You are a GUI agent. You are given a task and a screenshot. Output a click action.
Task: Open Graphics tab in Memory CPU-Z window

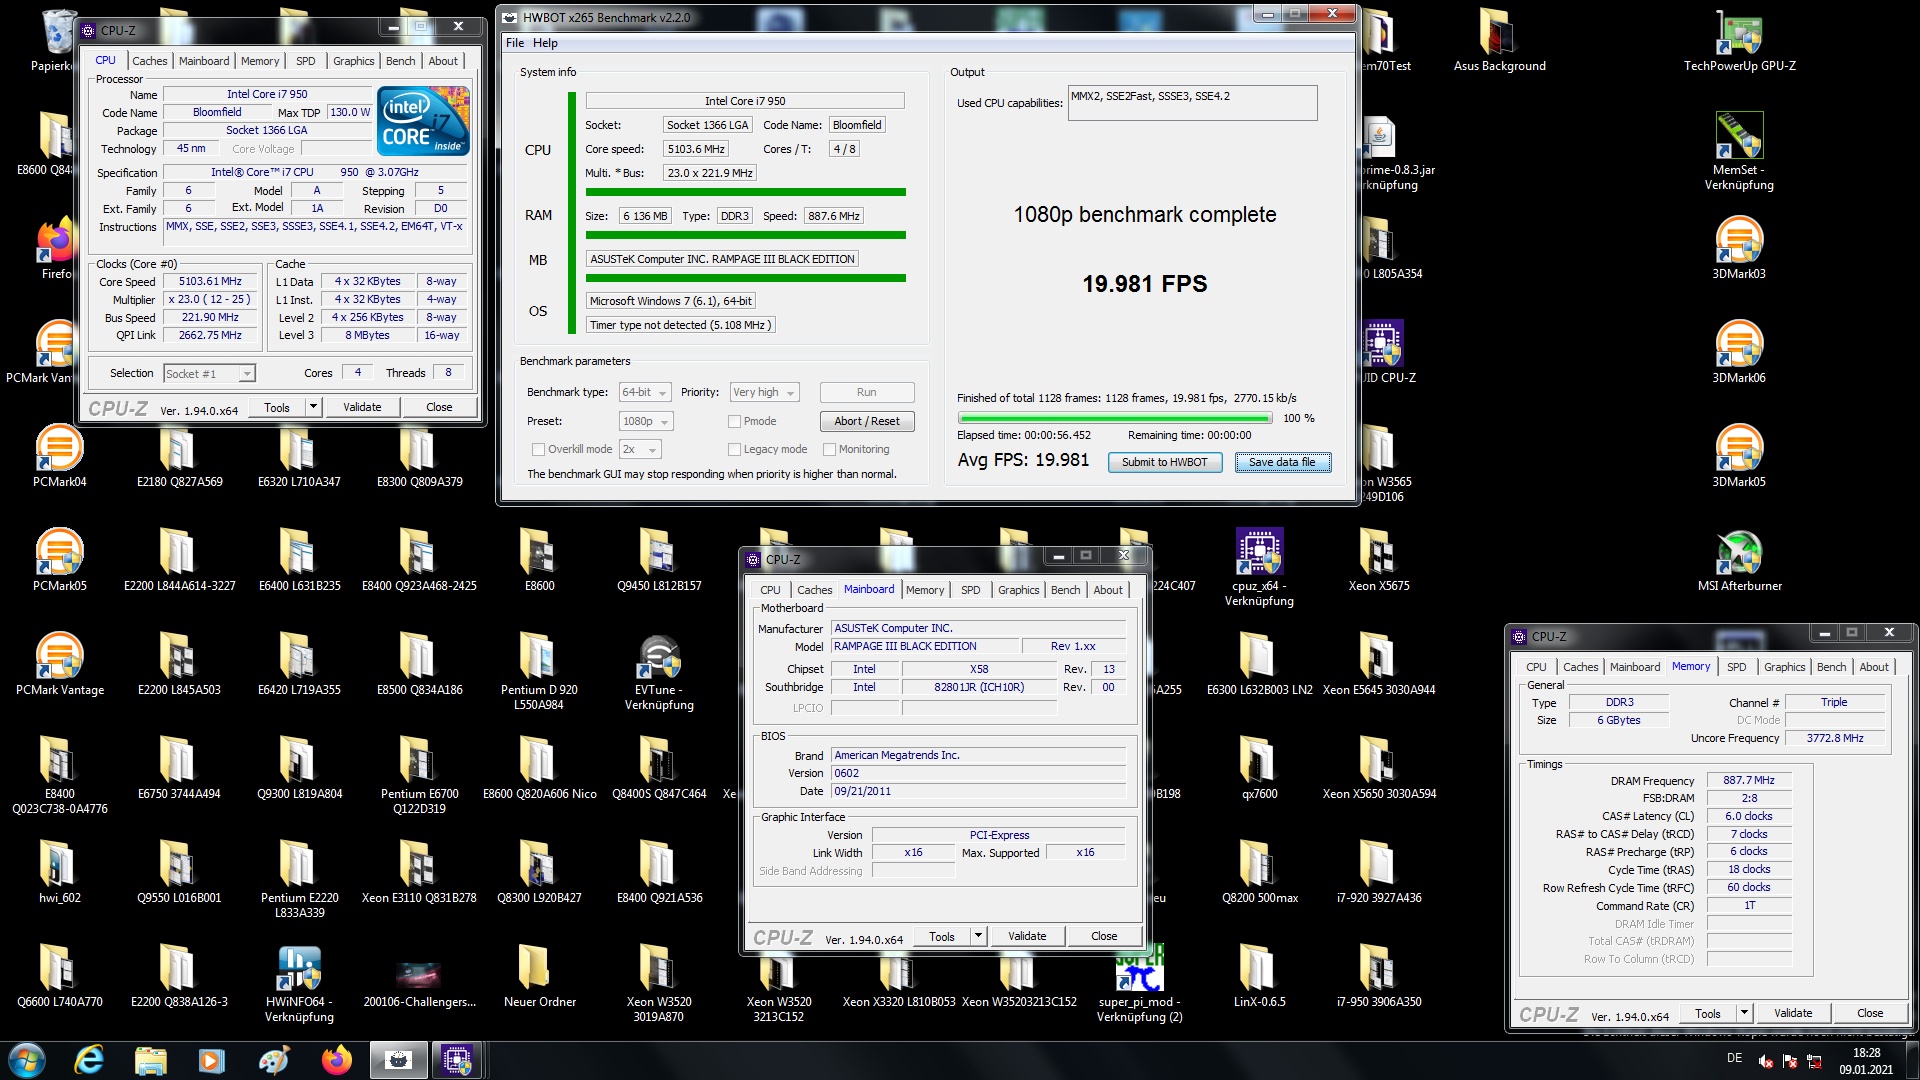pos(1784,667)
